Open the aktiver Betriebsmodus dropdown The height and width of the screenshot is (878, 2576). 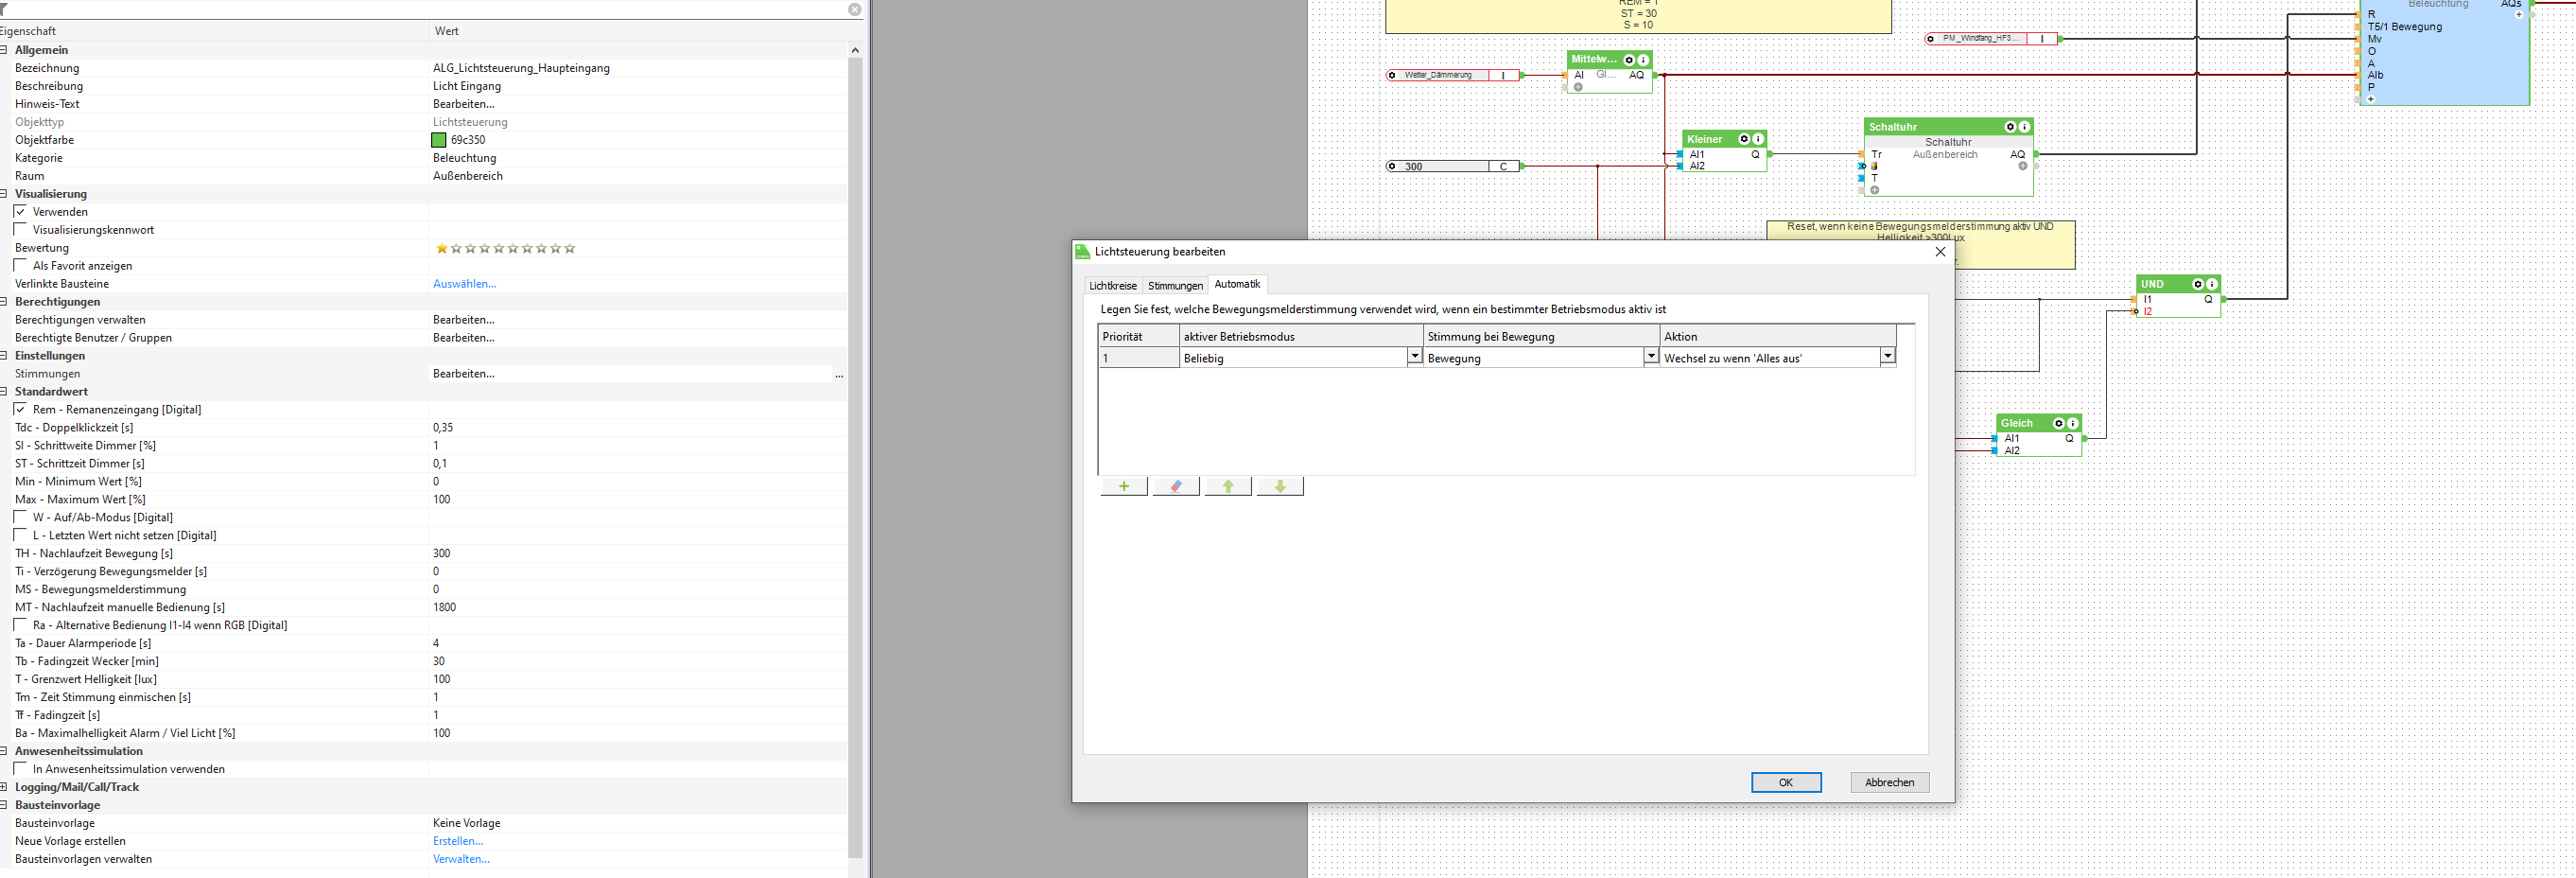point(1414,357)
